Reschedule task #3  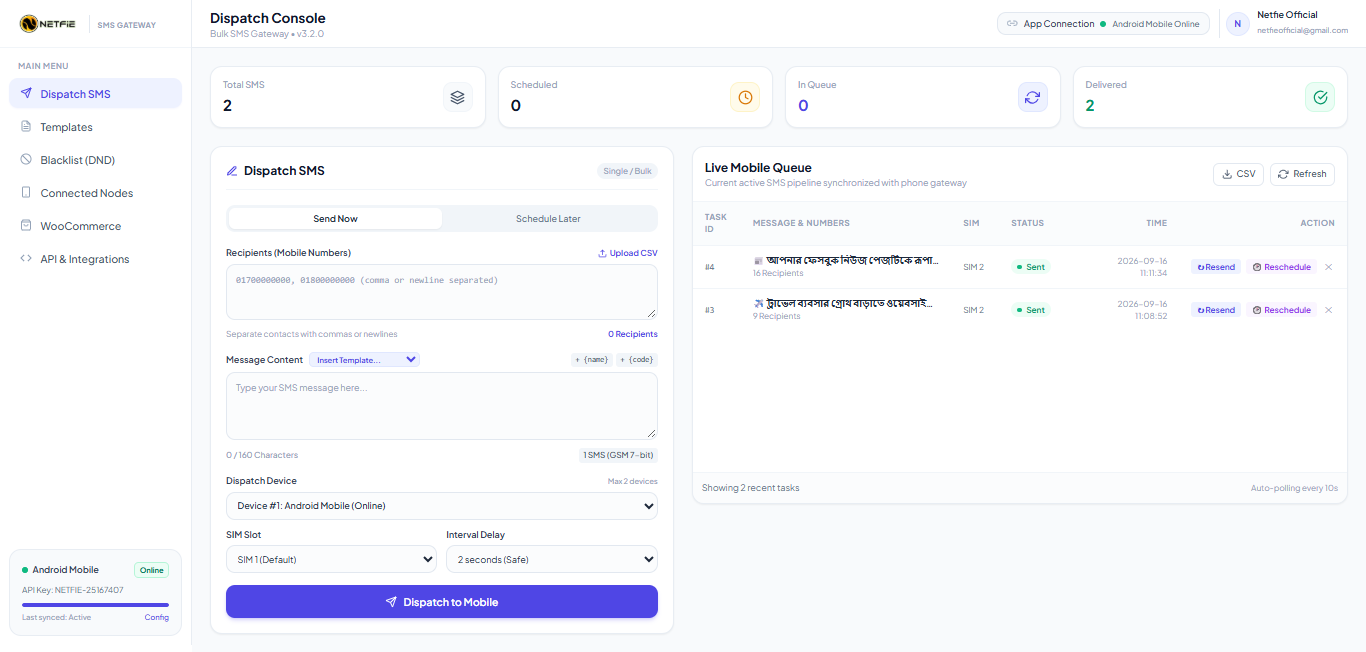click(1282, 310)
